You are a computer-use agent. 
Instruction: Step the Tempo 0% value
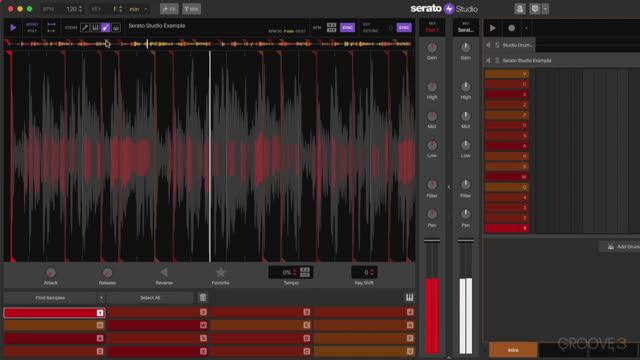[x=295, y=272]
